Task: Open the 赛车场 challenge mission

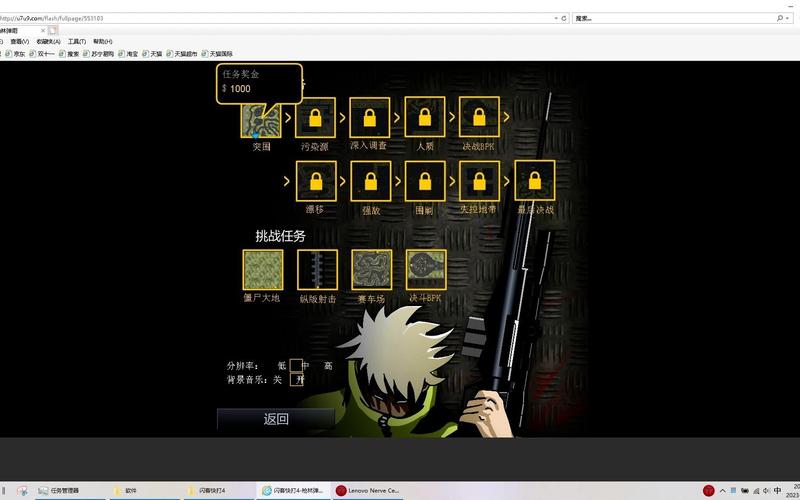Action: point(372,270)
